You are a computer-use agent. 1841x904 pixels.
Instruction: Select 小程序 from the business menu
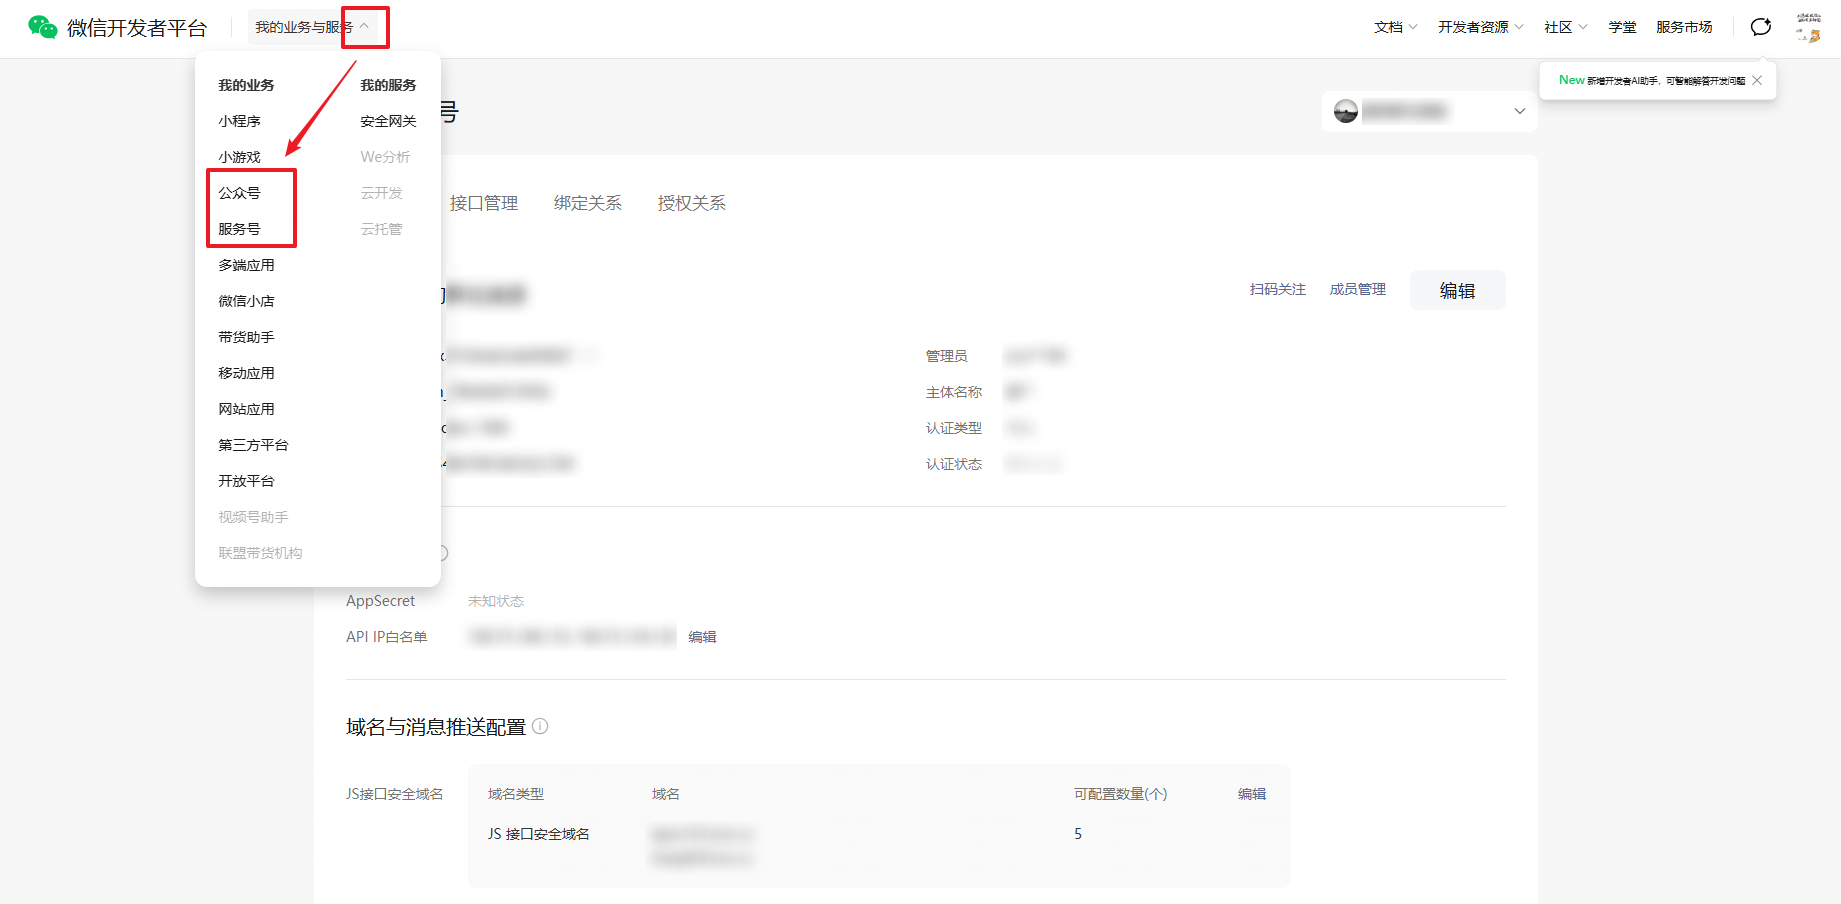click(x=240, y=121)
